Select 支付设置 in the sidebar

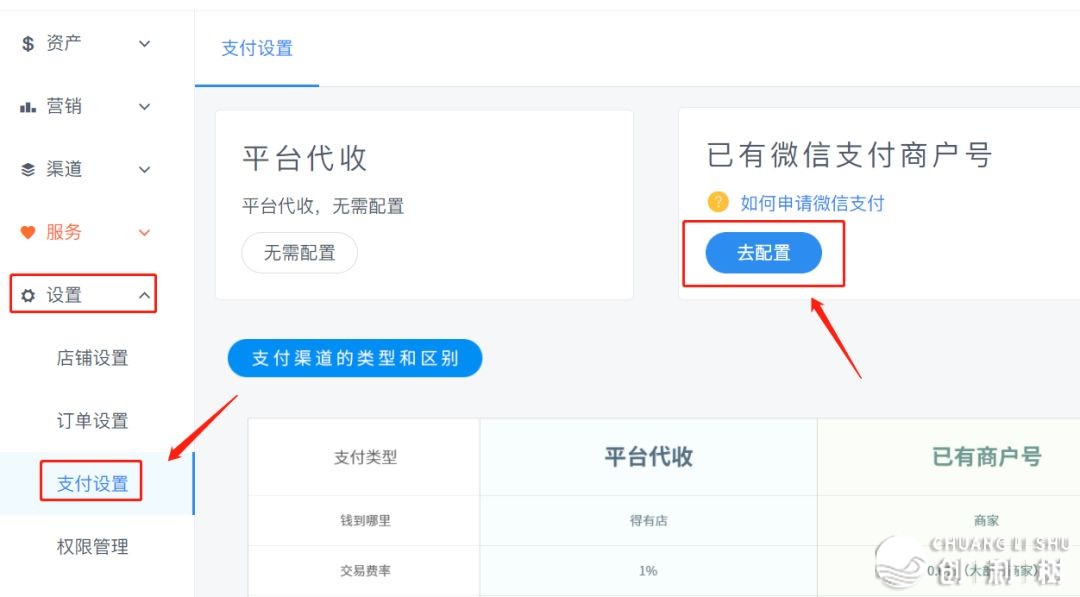pos(92,484)
